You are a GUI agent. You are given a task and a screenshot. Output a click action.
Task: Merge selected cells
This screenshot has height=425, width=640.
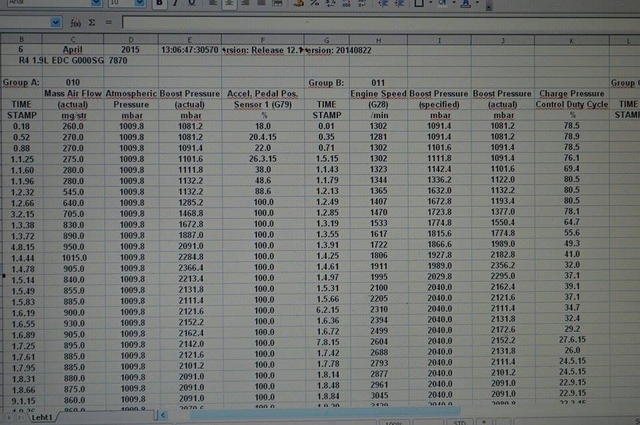pos(277,3)
